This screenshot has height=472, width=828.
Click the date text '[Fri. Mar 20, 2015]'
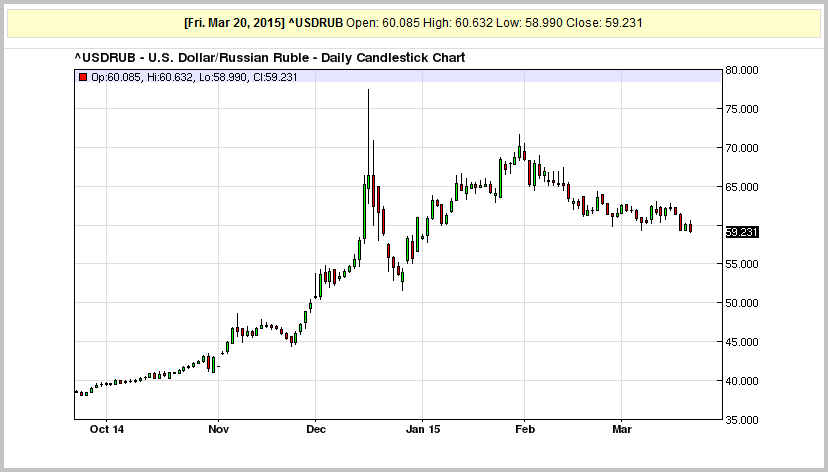(234, 23)
